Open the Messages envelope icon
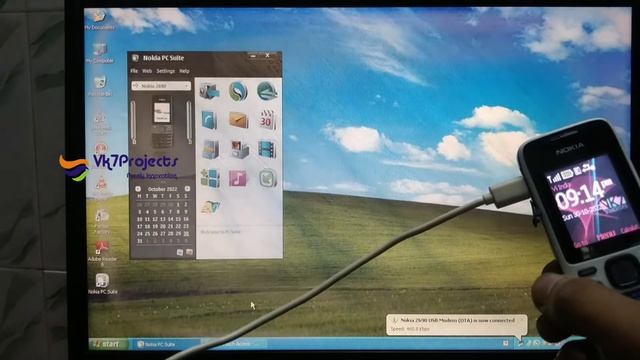Screen dimensions: 640x360 click(x=238, y=120)
